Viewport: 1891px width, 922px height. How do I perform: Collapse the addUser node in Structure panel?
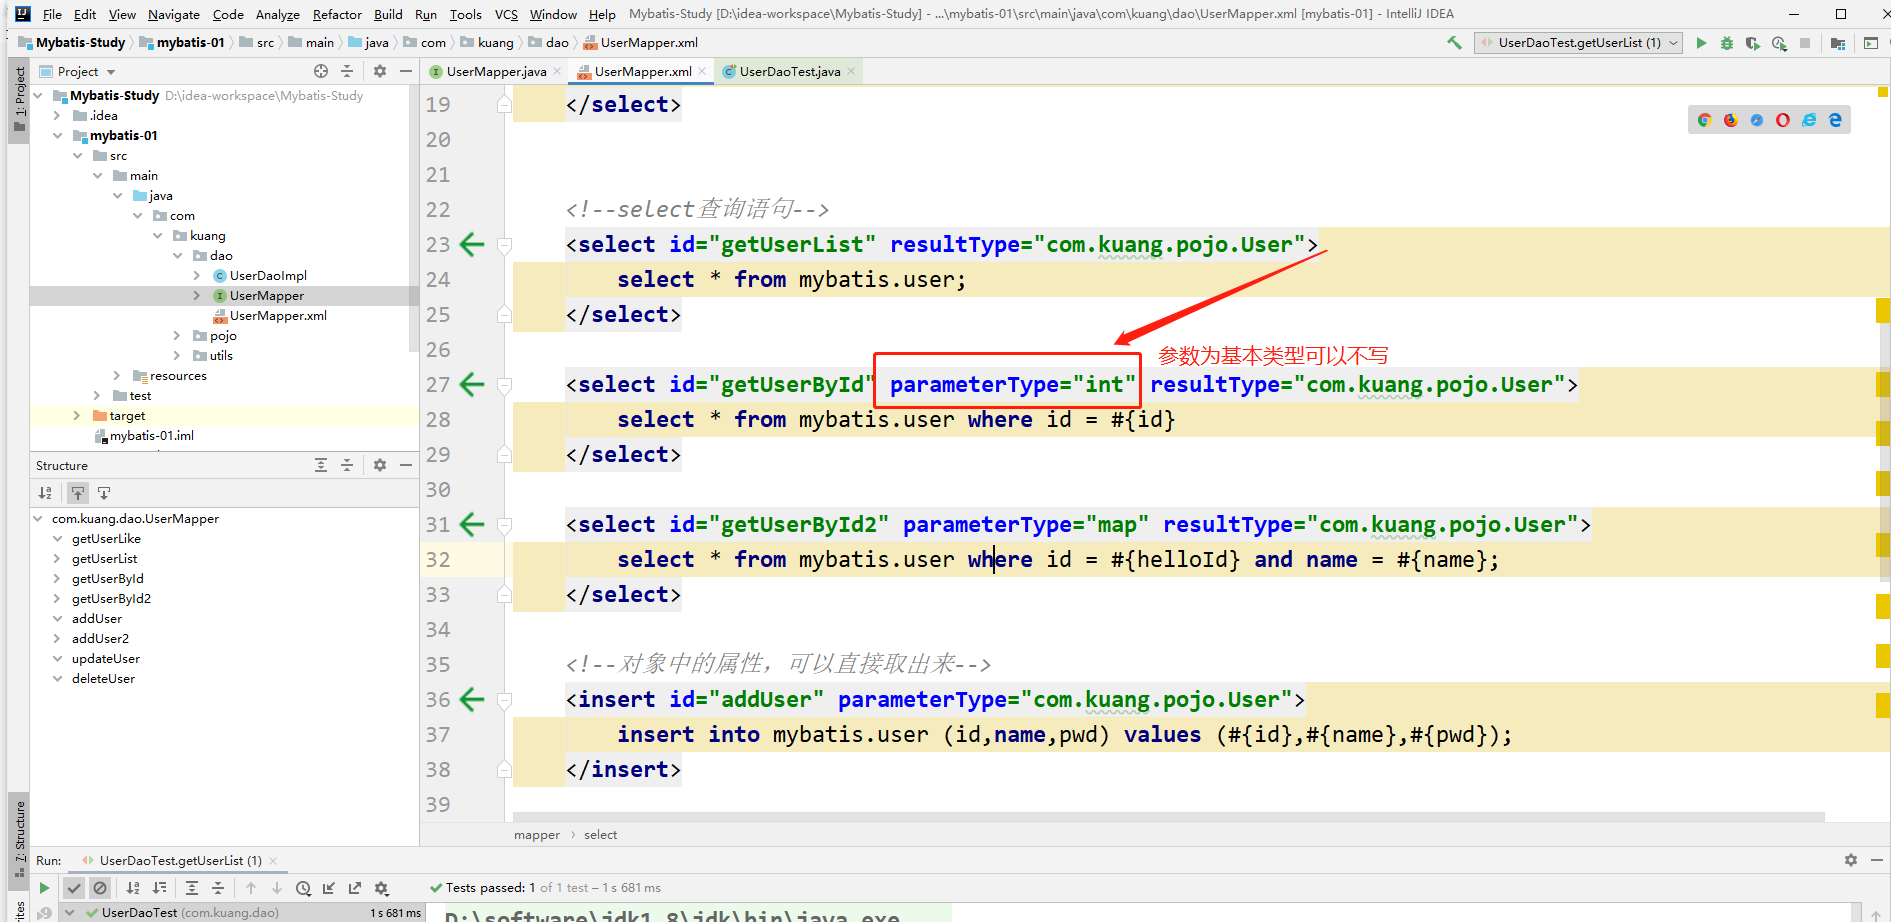[58, 619]
